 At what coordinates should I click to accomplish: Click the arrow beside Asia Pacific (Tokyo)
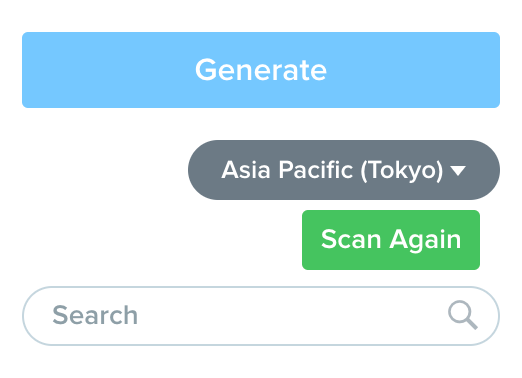click(x=458, y=171)
